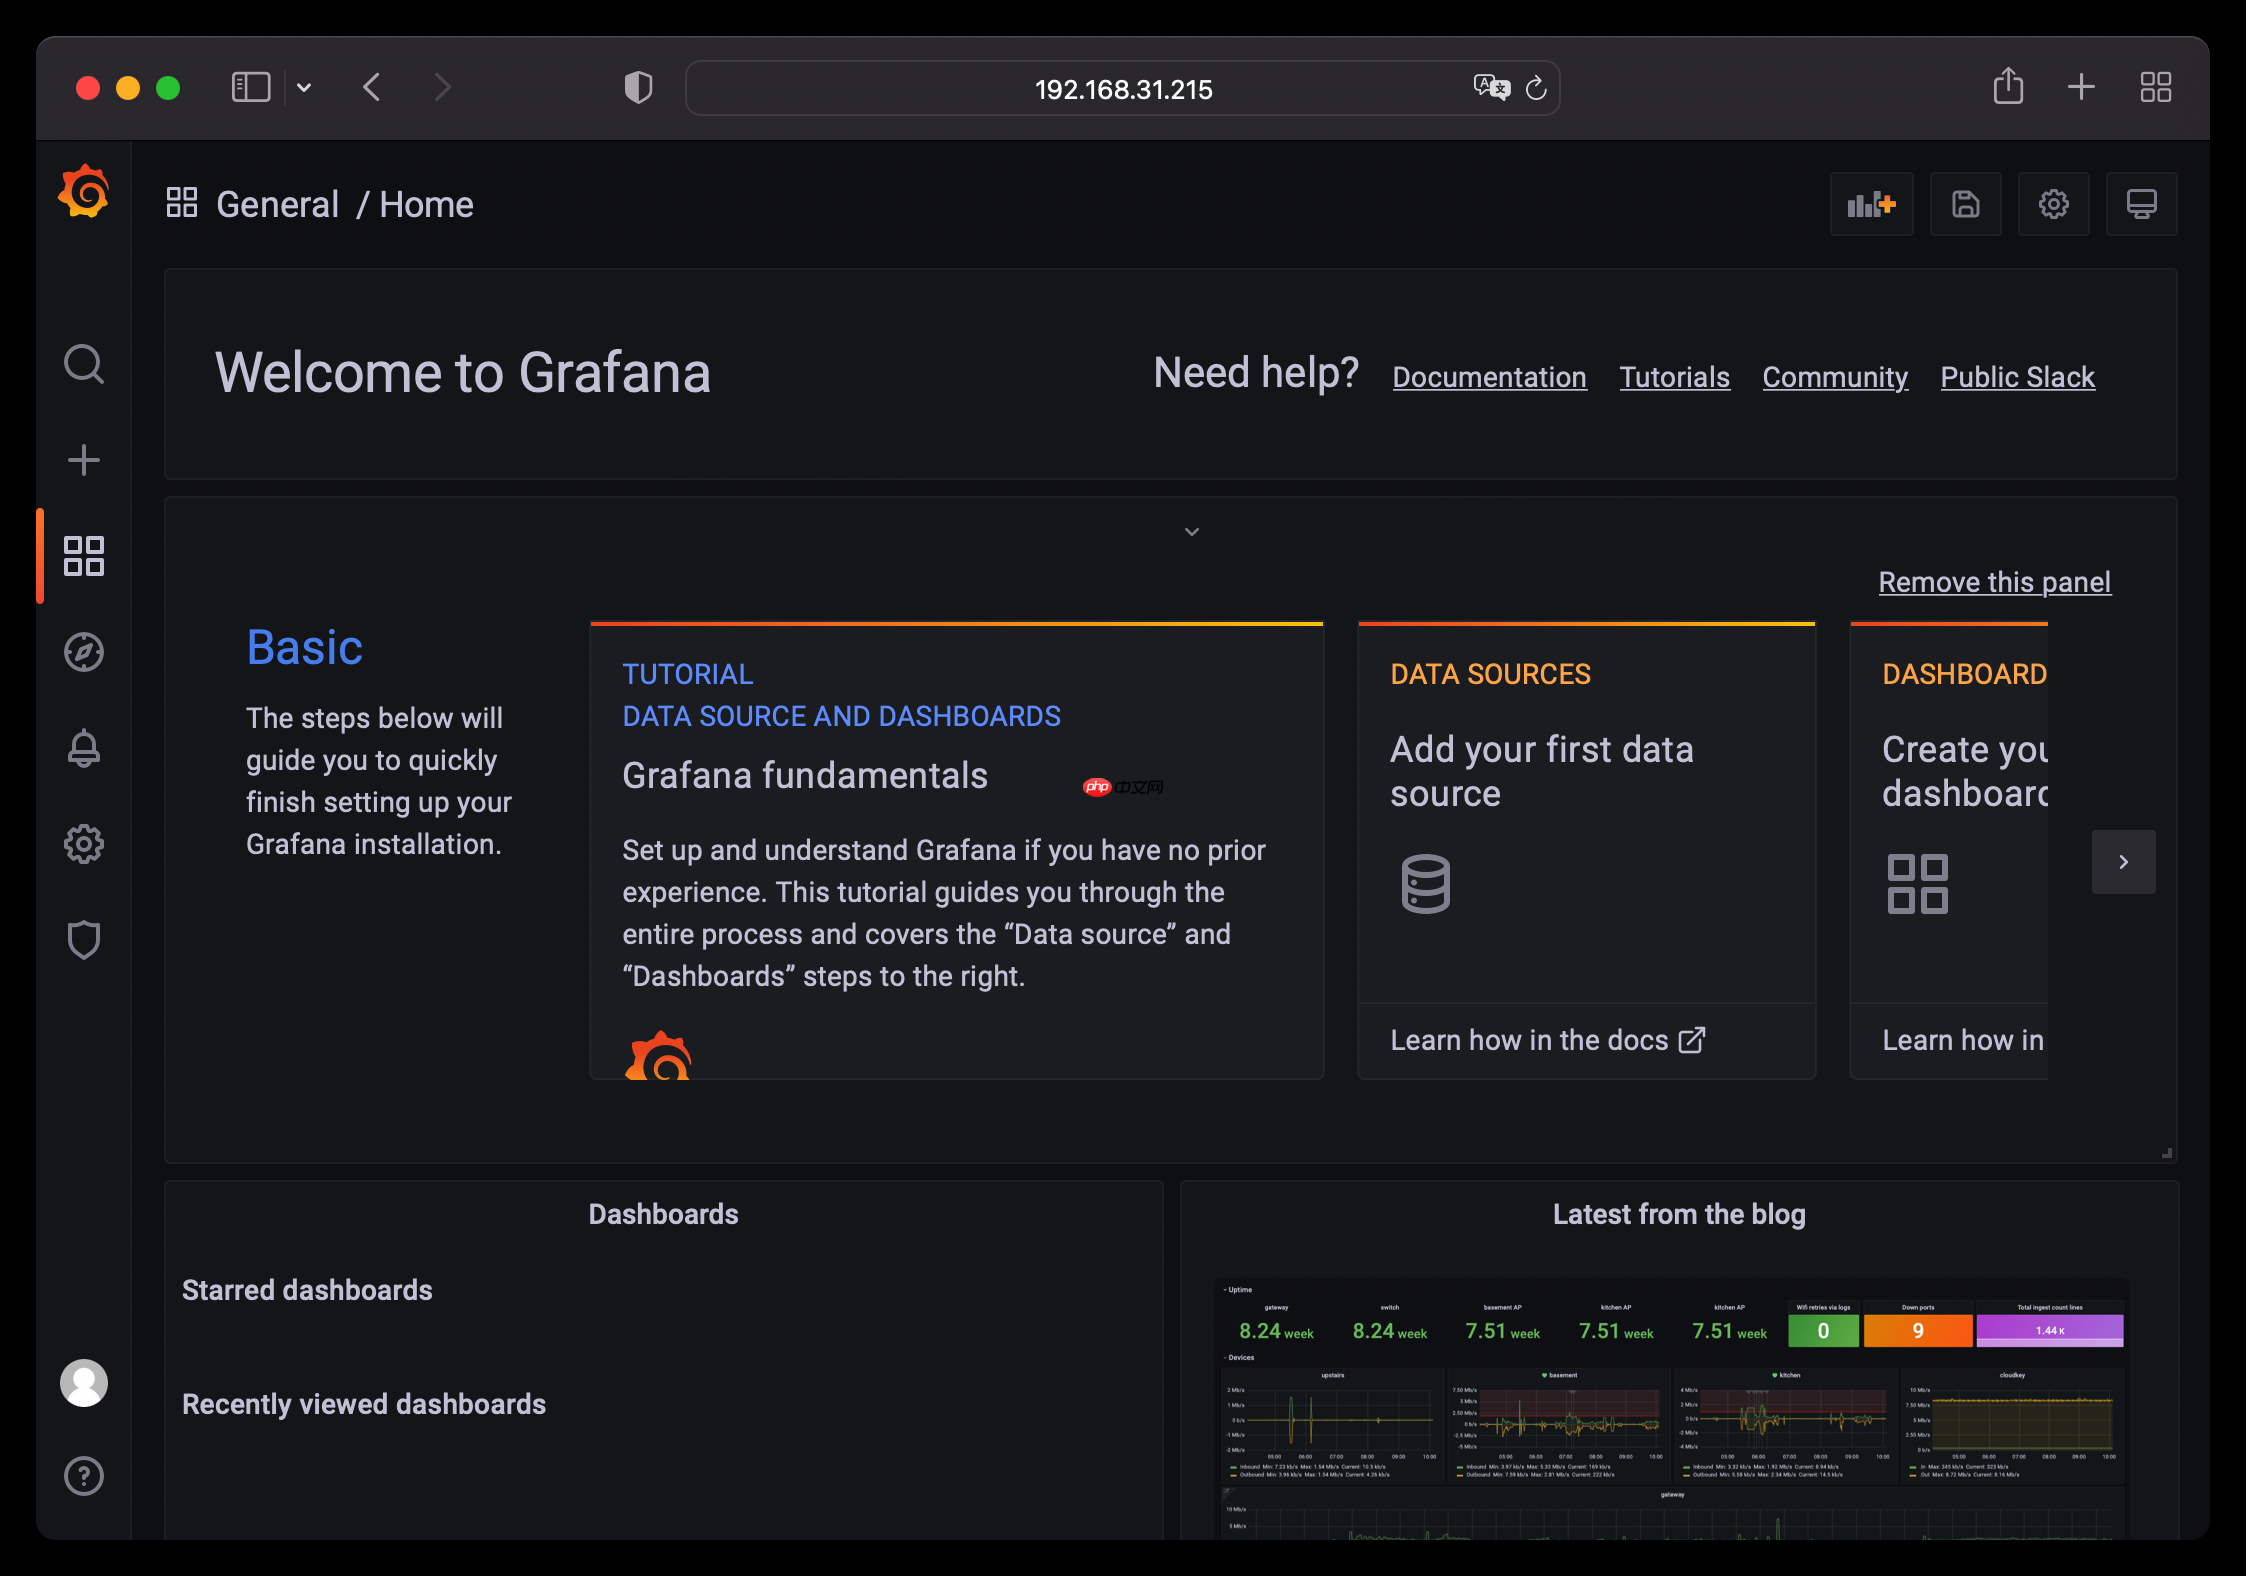Click Remove this panel link
2246x1576 pixels.
tap(1994, 582)
